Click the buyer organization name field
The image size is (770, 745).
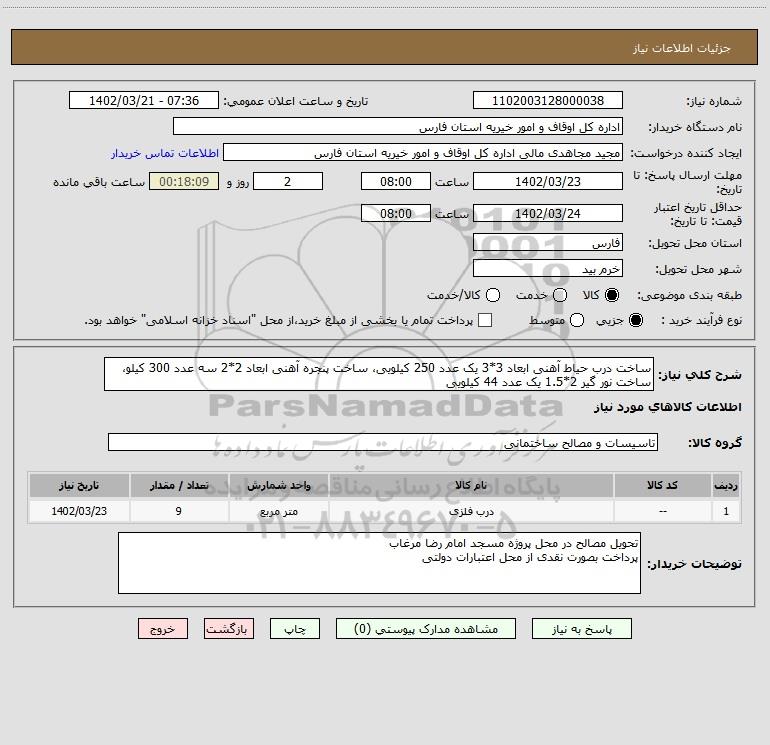pyautogui.click(x=398, y=127)
